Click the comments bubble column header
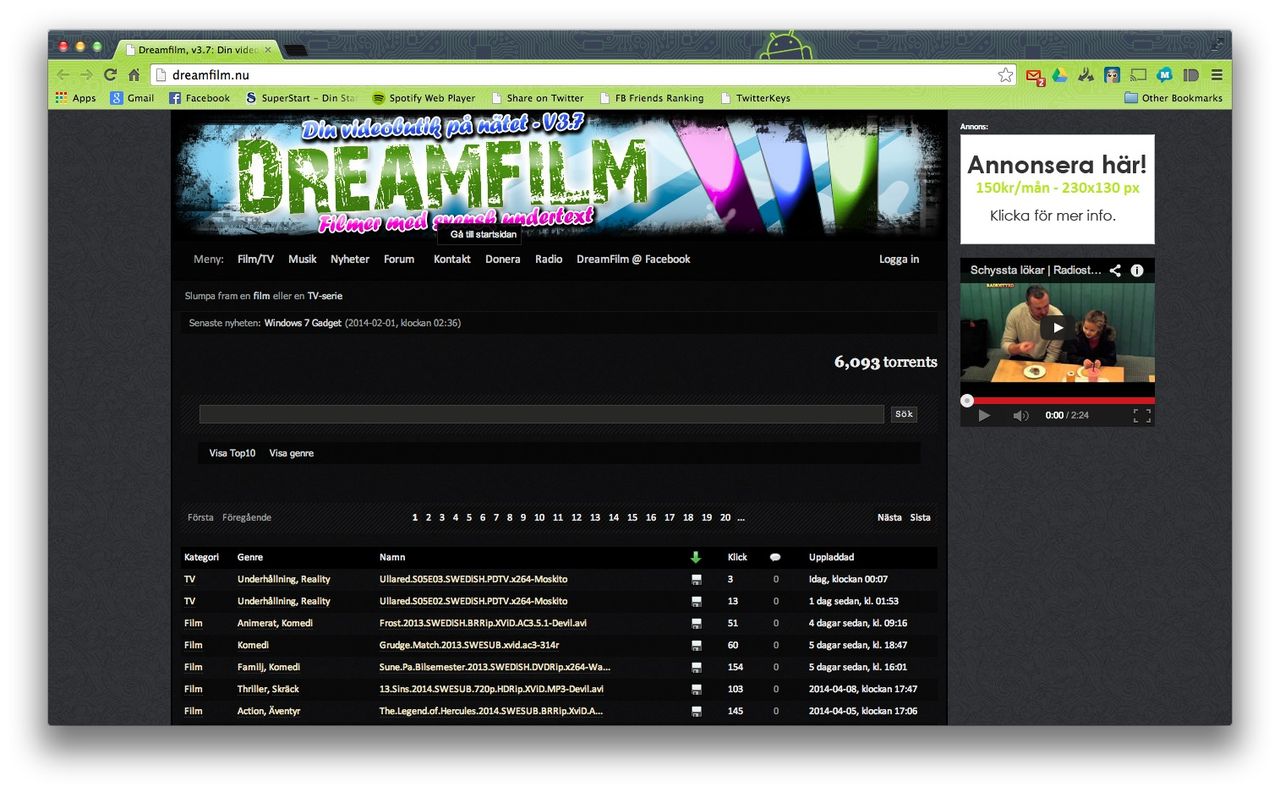Screen dimensions: 1280x792 coord(775,557)
